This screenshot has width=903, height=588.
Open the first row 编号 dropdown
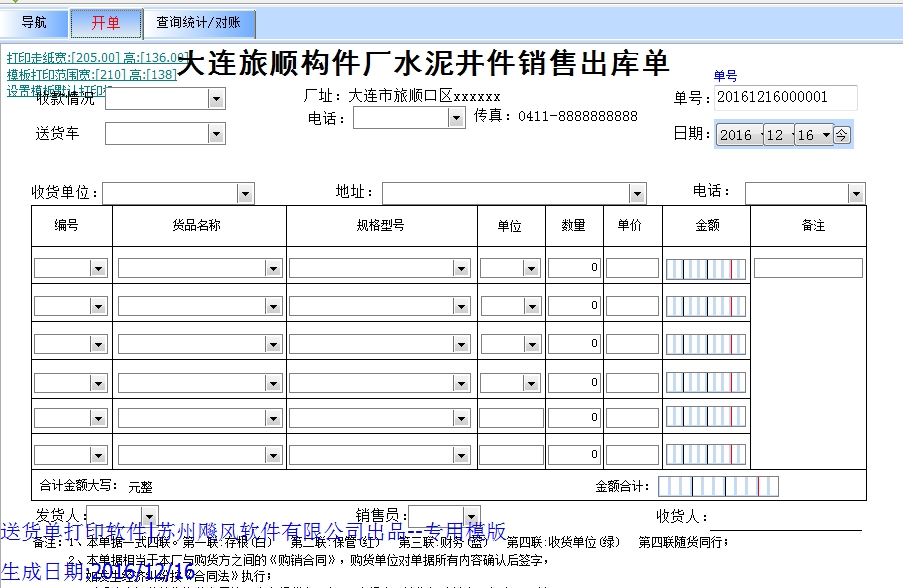(x=98, y=268)
